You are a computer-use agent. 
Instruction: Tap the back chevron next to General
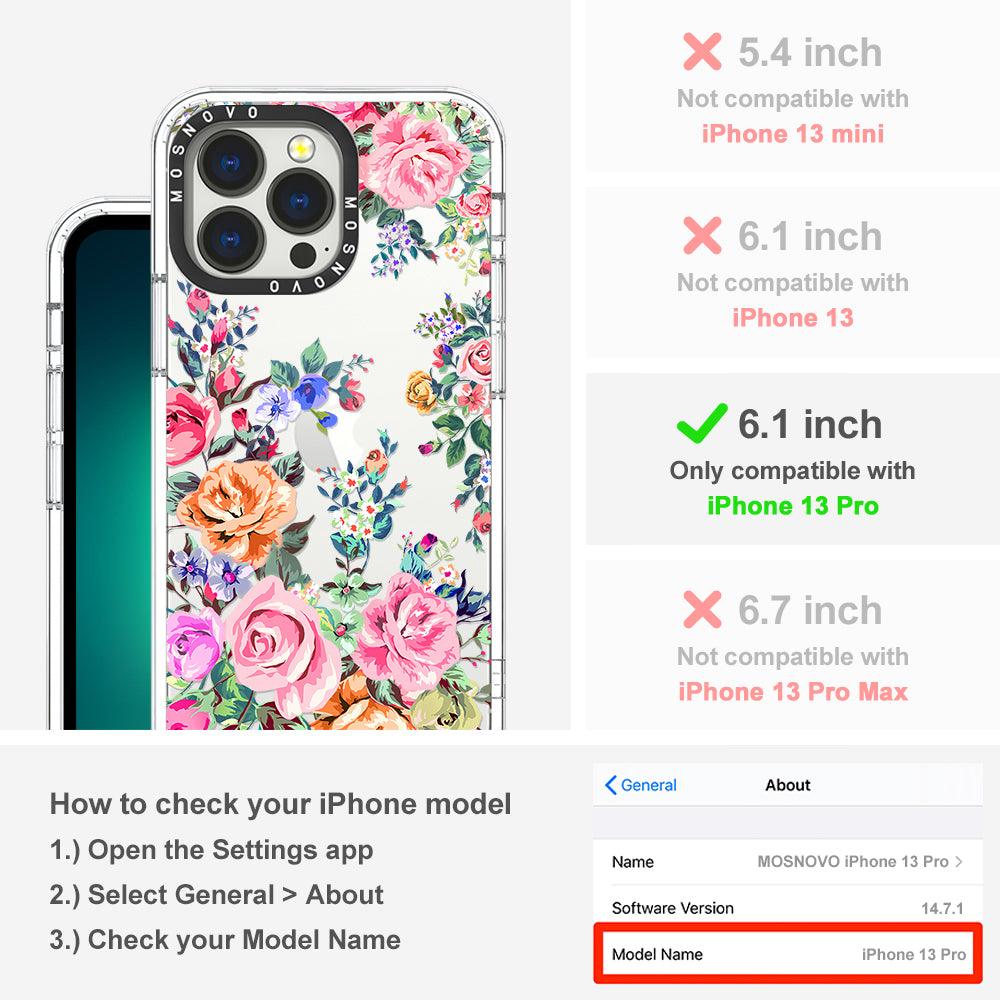(610, 785)
